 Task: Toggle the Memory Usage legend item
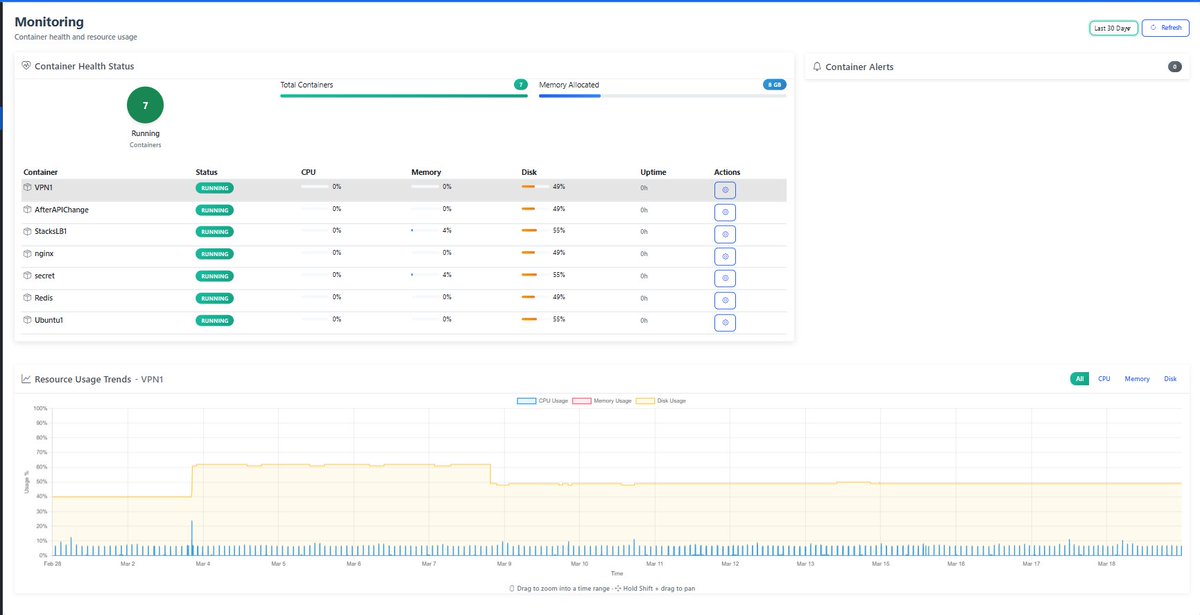click(613, 400)
